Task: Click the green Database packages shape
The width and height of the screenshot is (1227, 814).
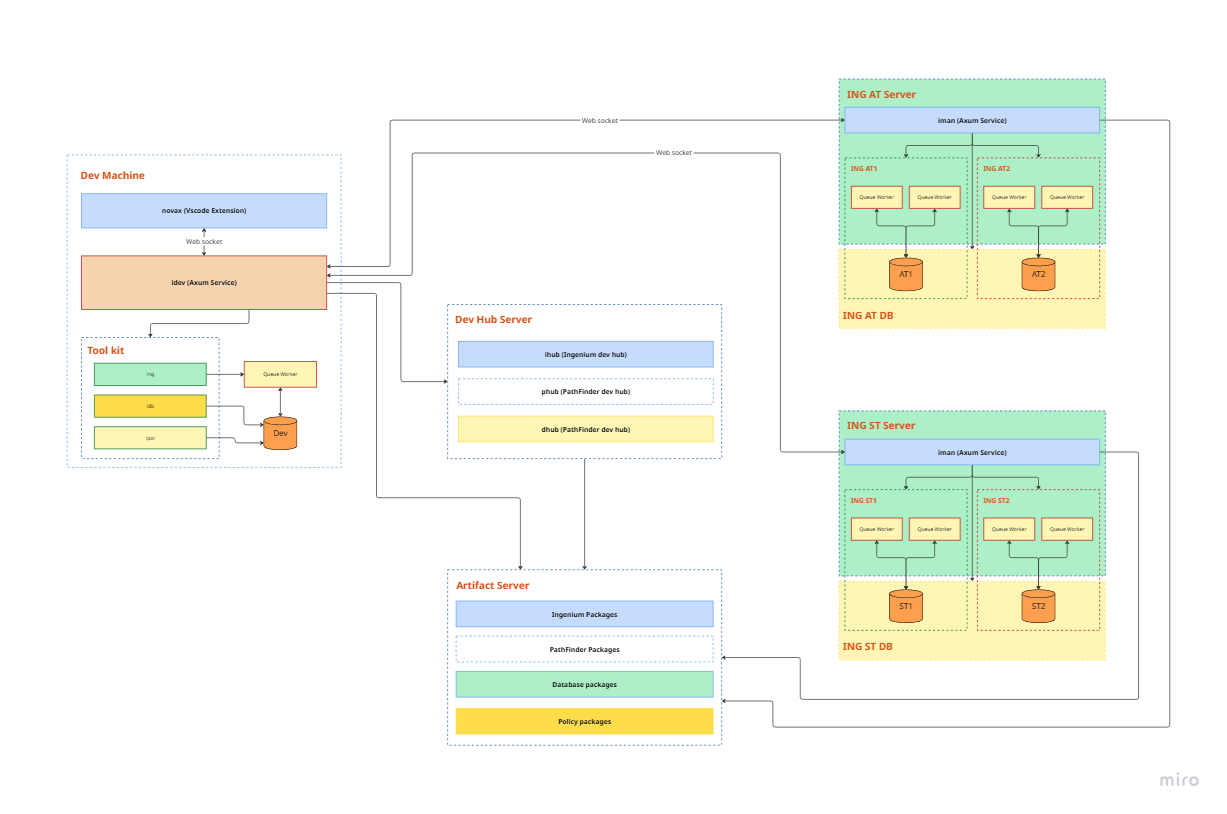Action: pyautogui.click(x=585, y=684)
